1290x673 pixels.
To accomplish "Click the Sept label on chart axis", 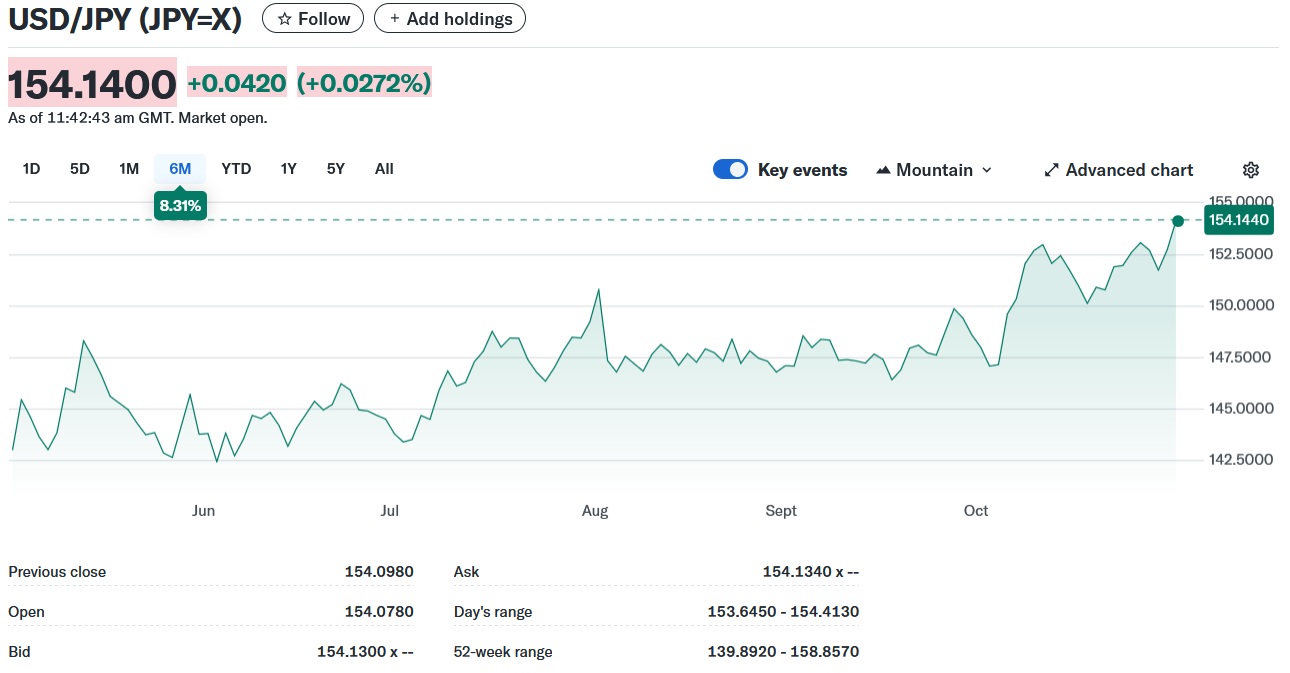I will coord(781,511).
